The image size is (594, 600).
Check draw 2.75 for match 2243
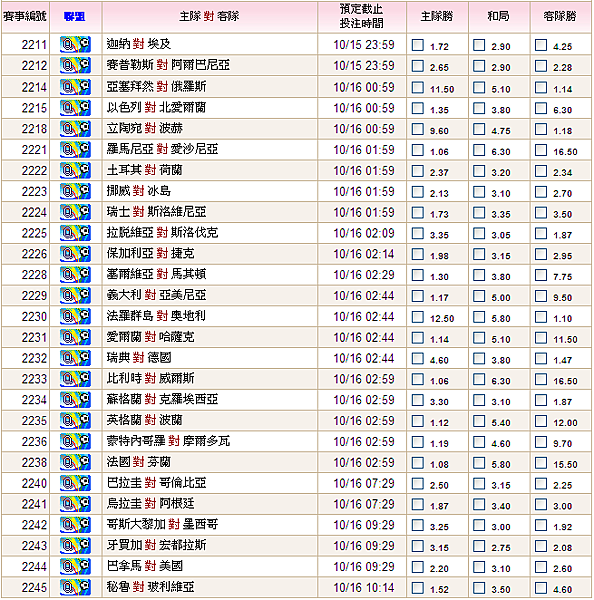[479, 546]
